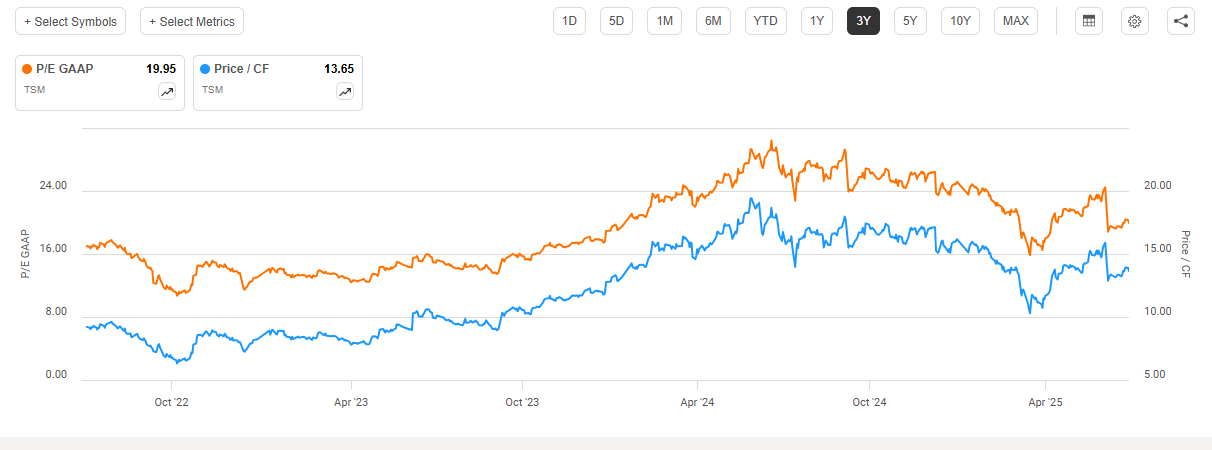
Task: Switch chart range to 1D
Action: point(569,21)
